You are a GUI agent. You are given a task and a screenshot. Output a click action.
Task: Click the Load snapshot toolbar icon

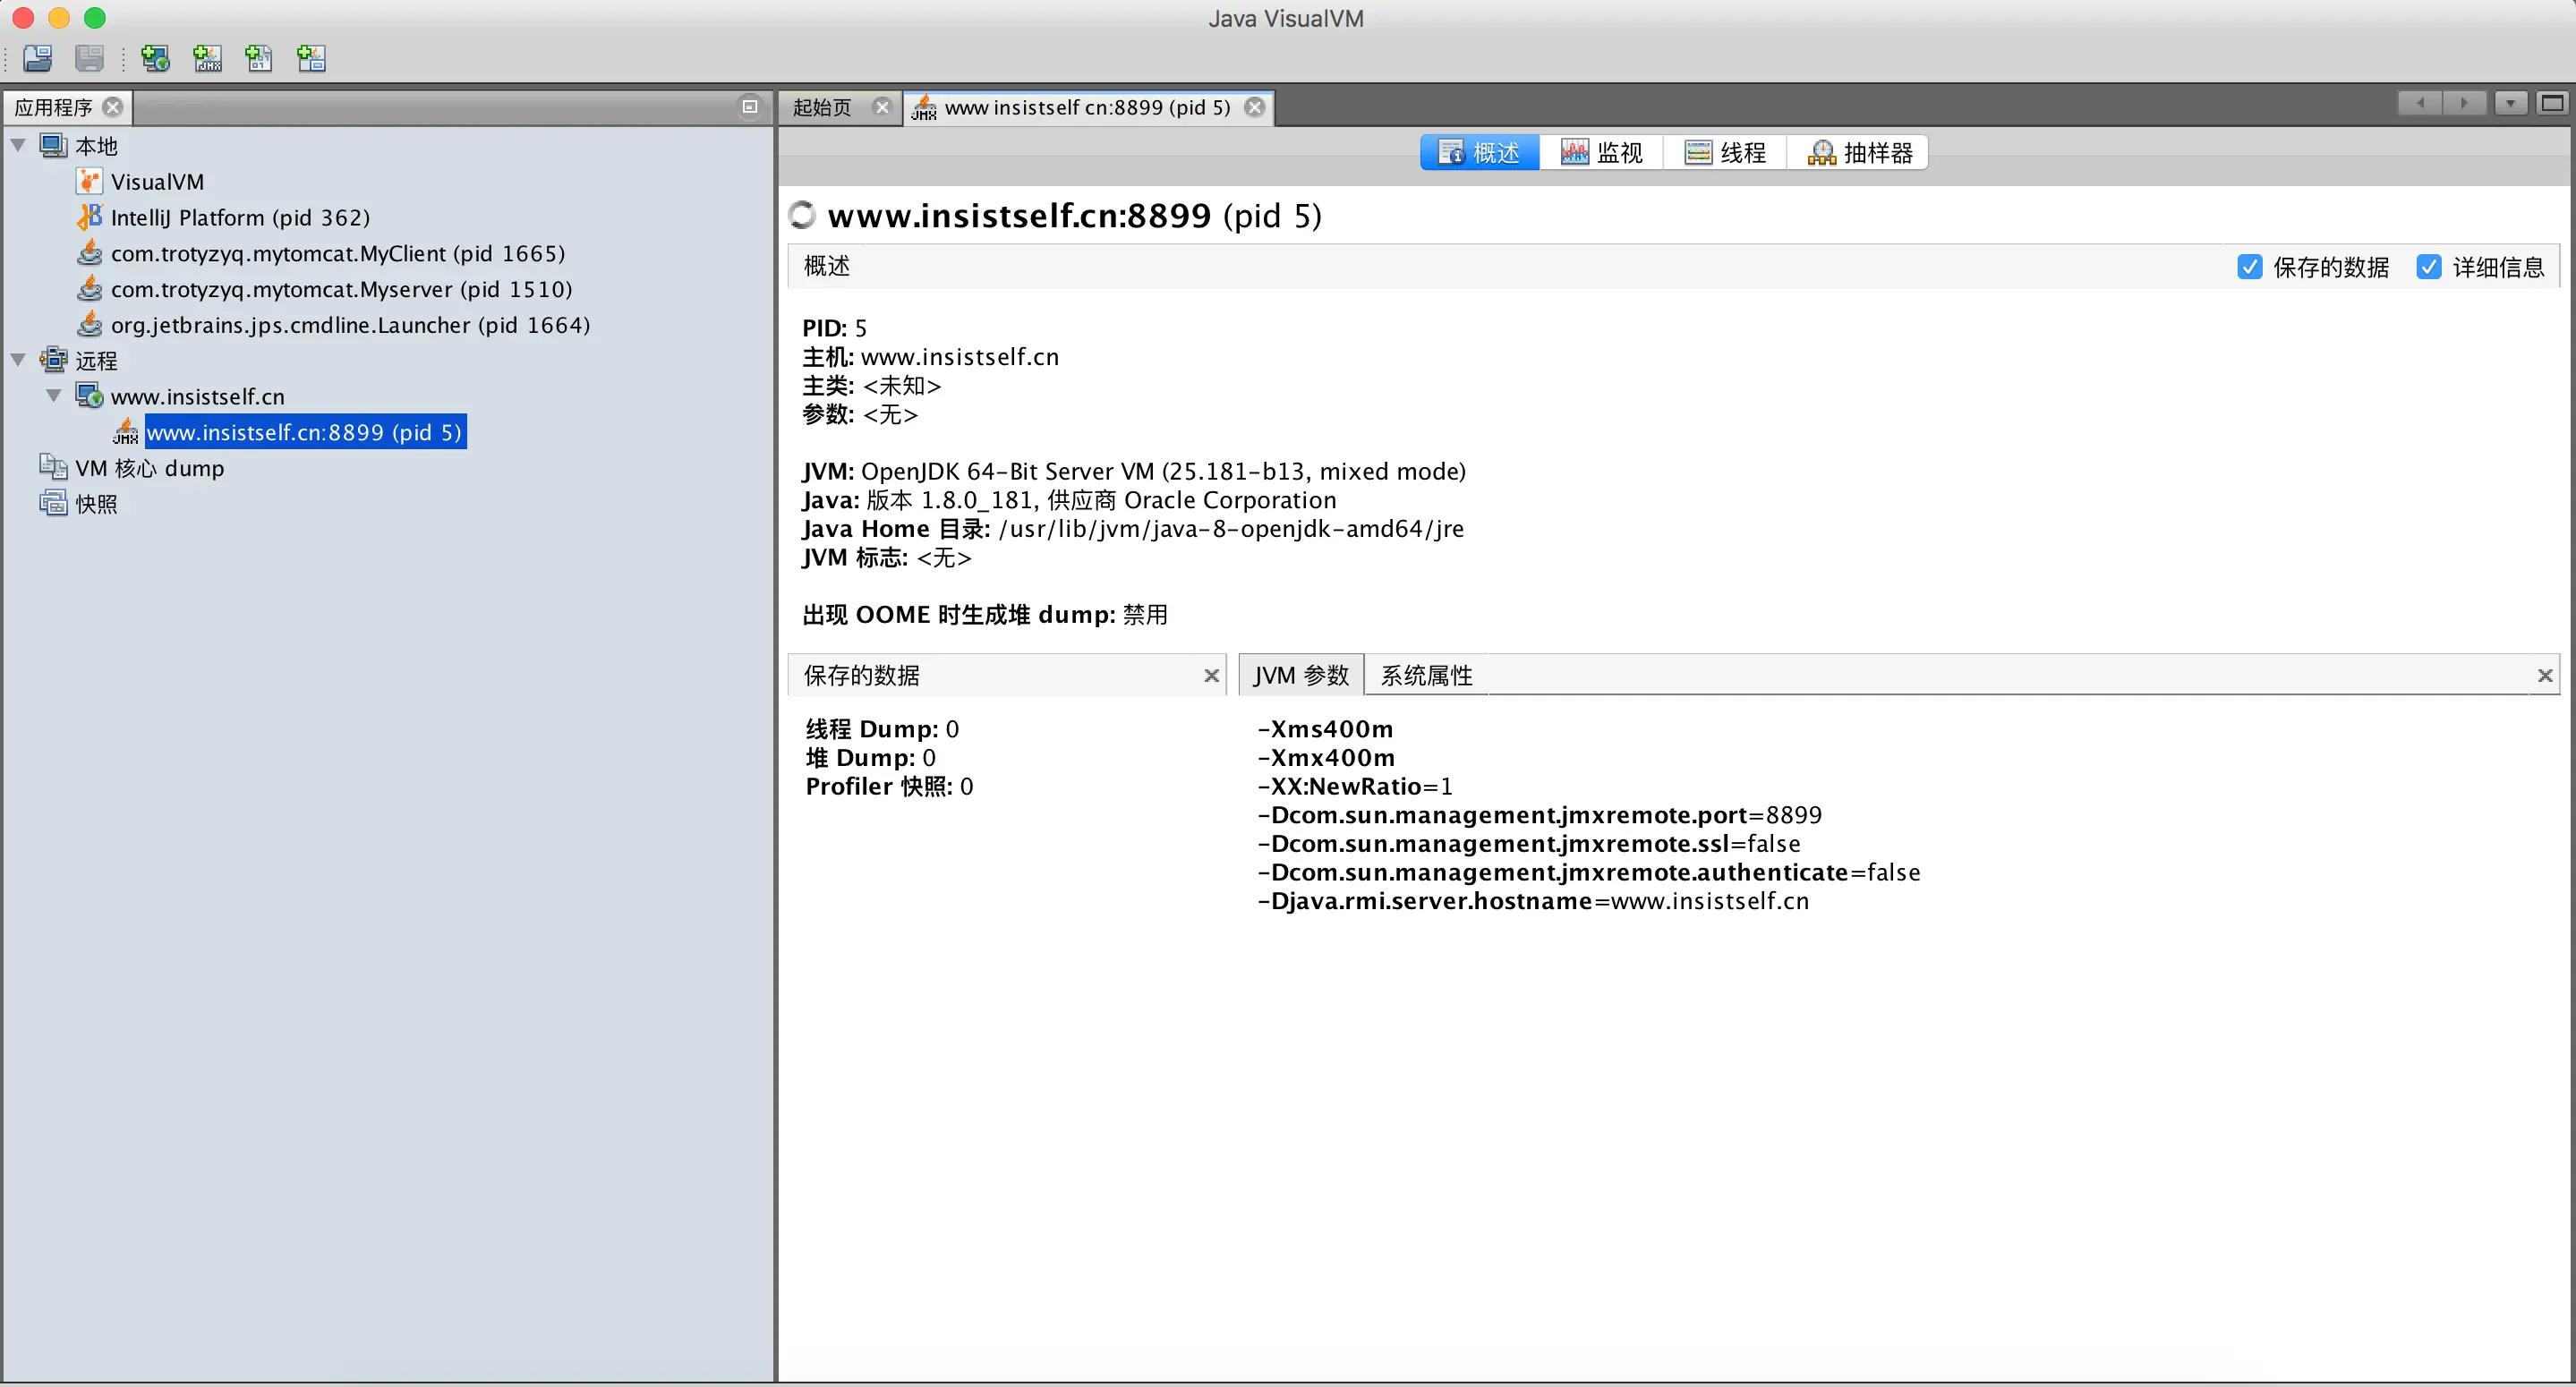coord(38,58)
